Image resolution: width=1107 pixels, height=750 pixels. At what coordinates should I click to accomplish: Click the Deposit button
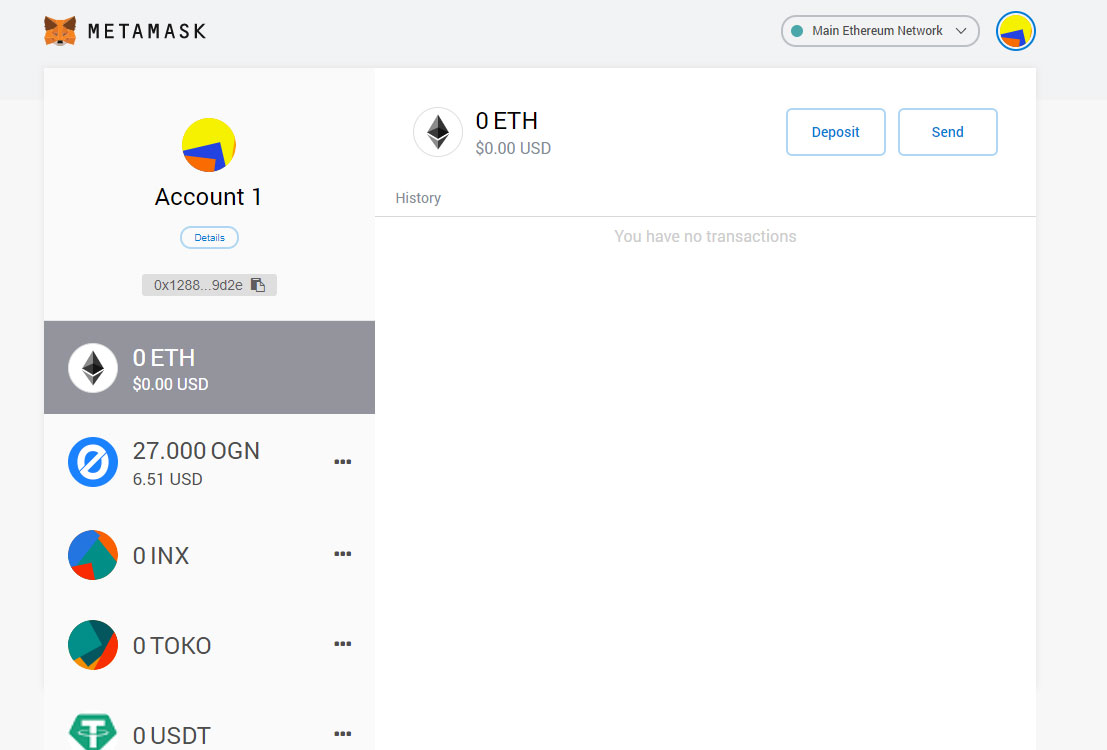tap(835, 132)
